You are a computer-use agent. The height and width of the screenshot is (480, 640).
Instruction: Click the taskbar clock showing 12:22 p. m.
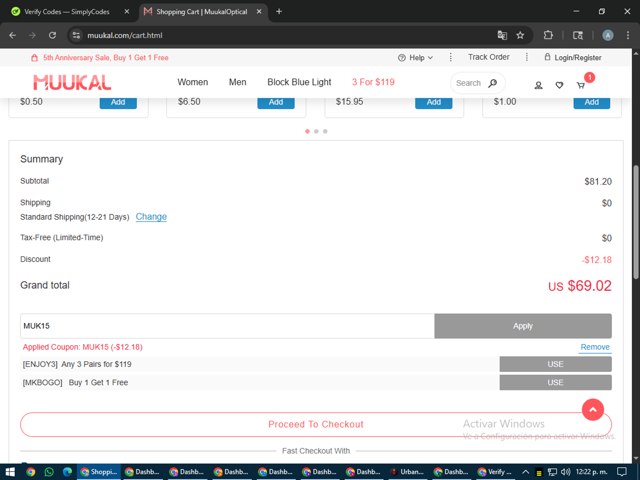click(x=591, y=472)
